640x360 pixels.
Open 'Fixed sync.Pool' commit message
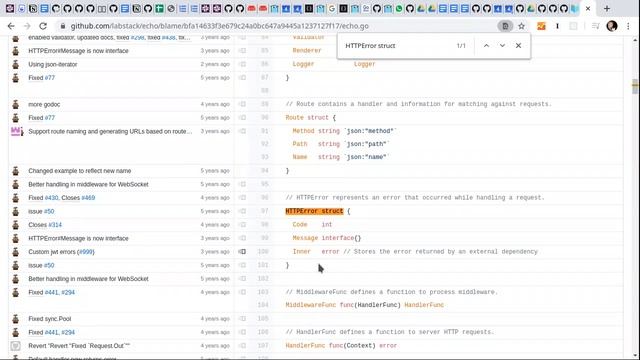(x=49, y=319)
